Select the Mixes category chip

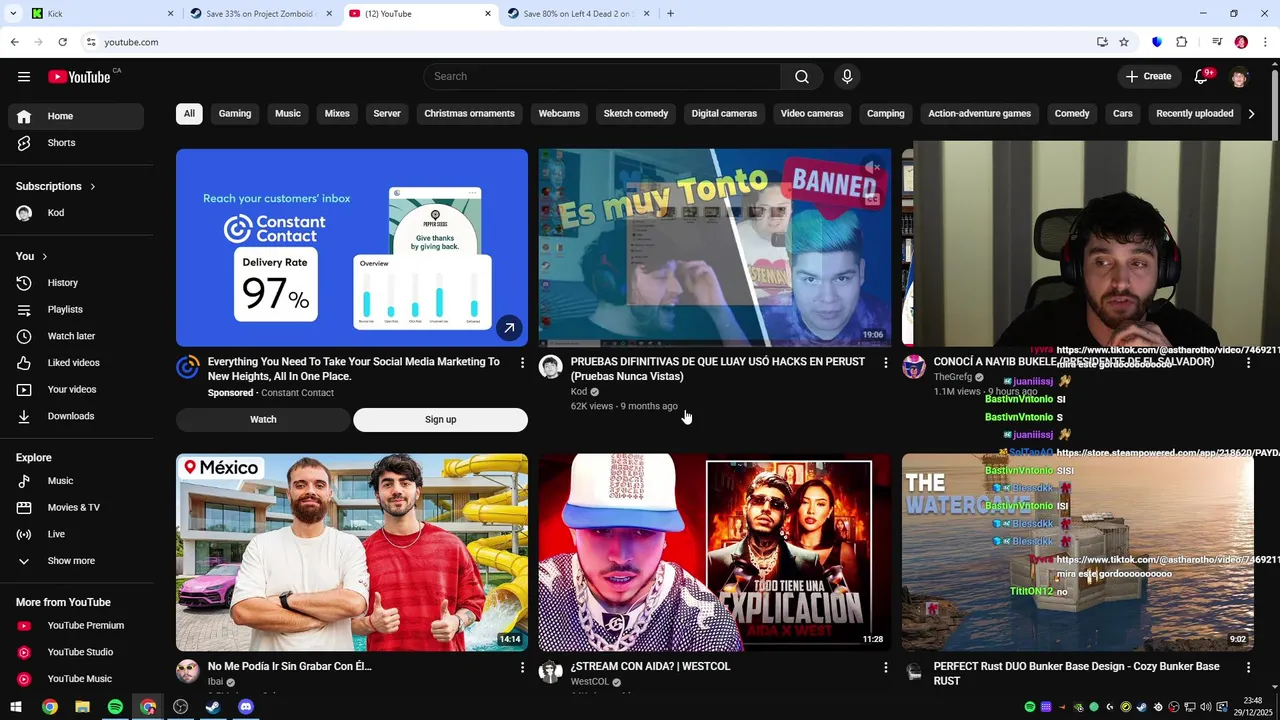pyautogui.click(x=337, y=114)
